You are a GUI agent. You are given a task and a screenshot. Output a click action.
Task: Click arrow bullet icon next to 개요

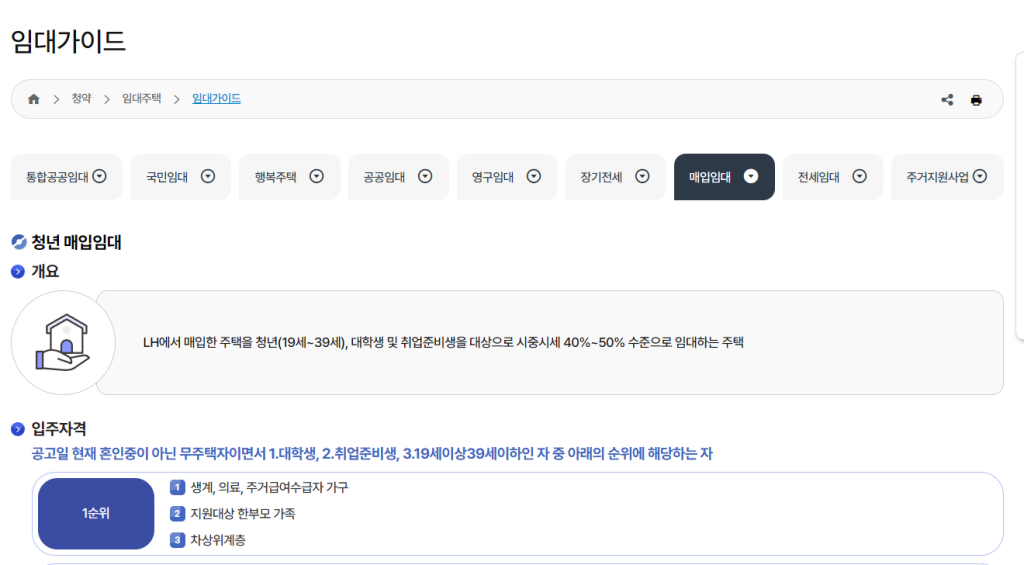point(18,272)
